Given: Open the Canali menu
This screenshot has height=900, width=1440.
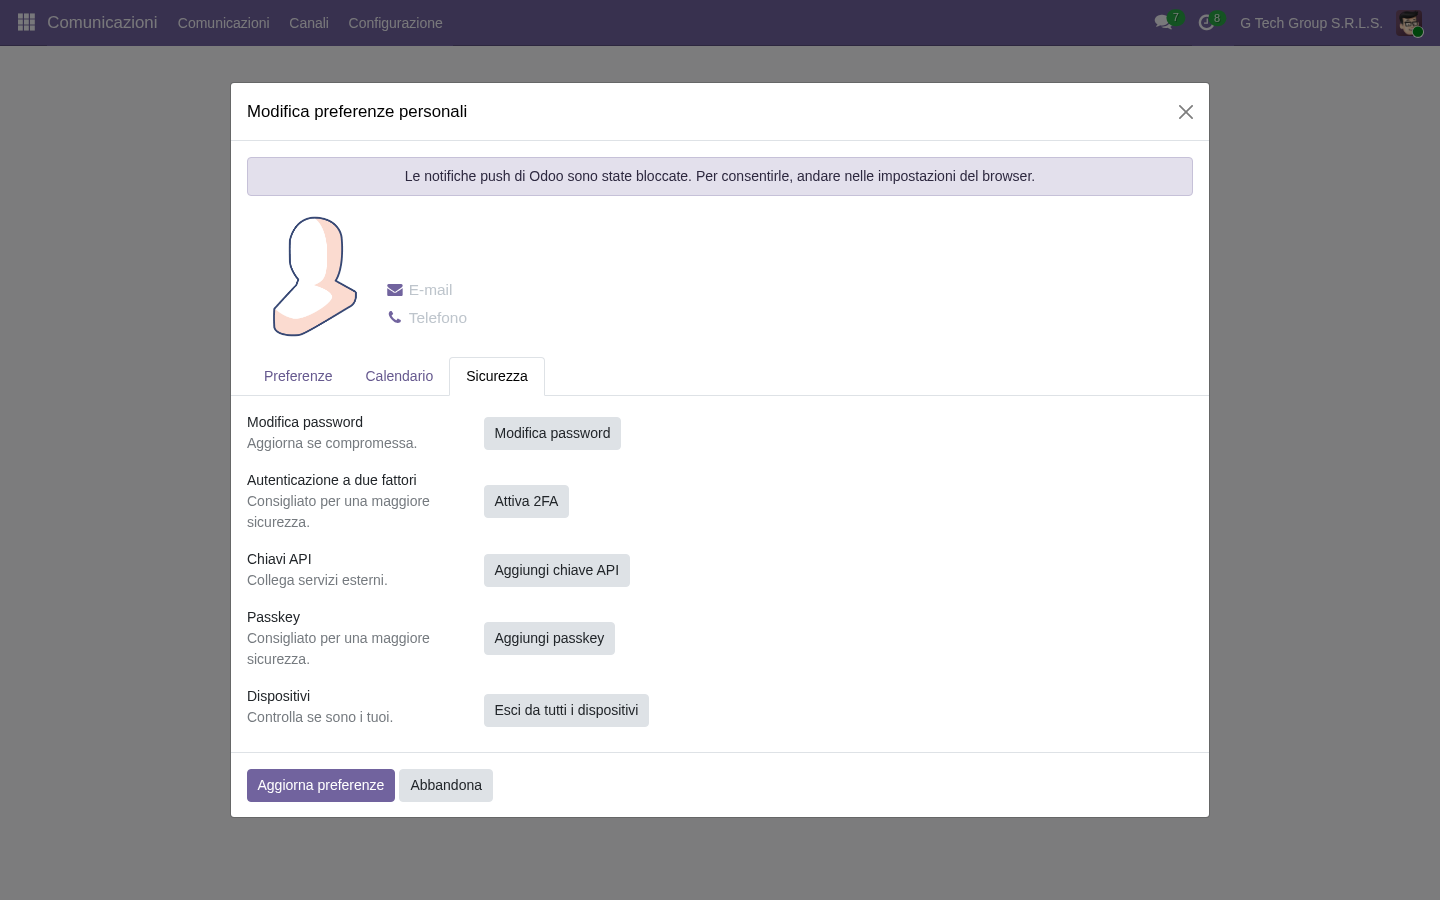Looking at the screenshot, I should [309, 23].
